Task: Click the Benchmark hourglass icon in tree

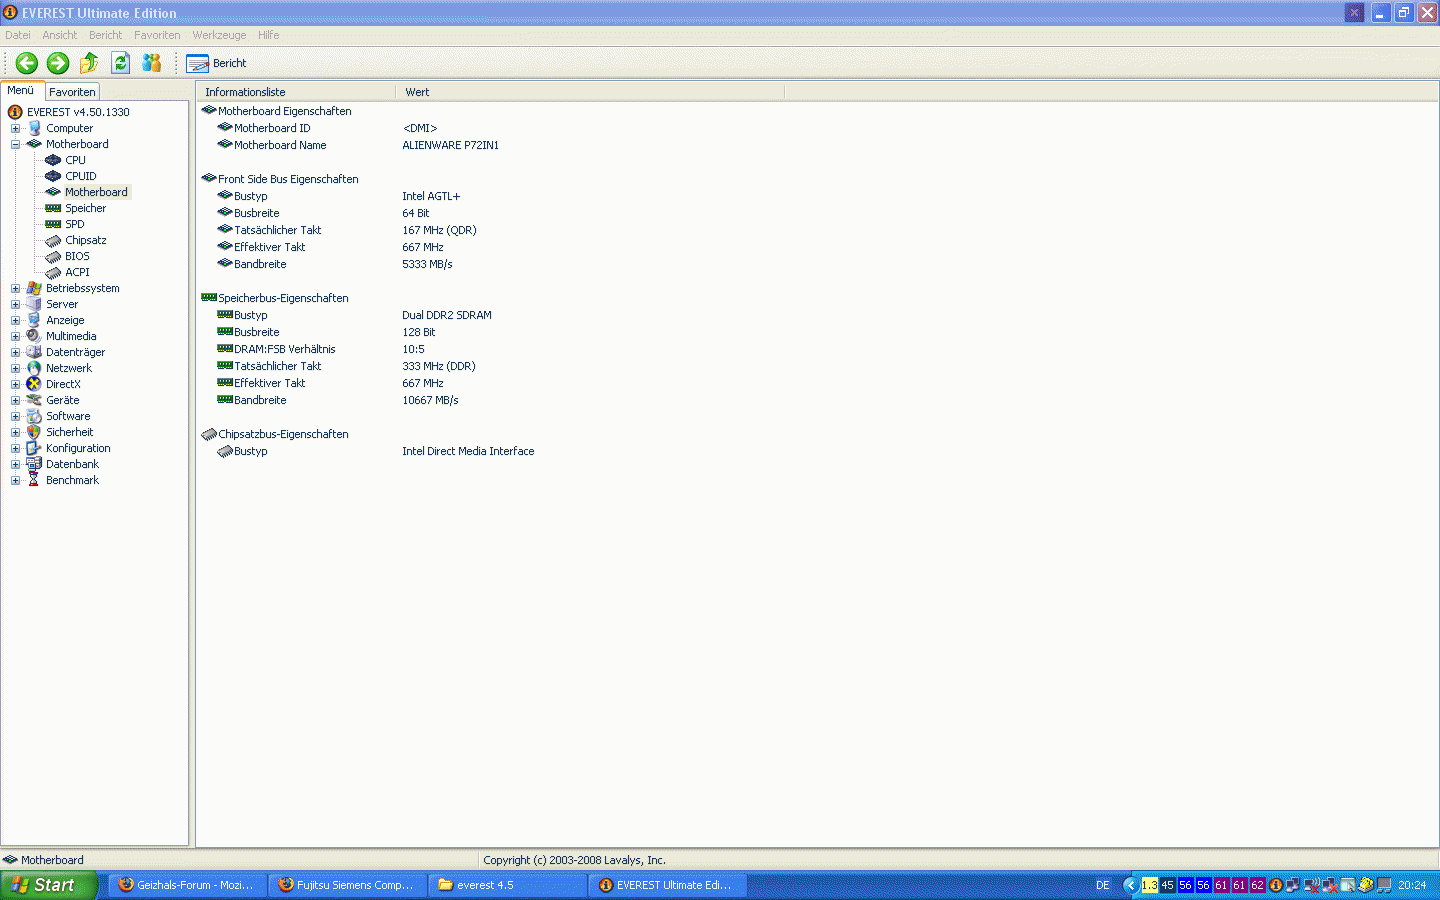Action: (34, 480)
